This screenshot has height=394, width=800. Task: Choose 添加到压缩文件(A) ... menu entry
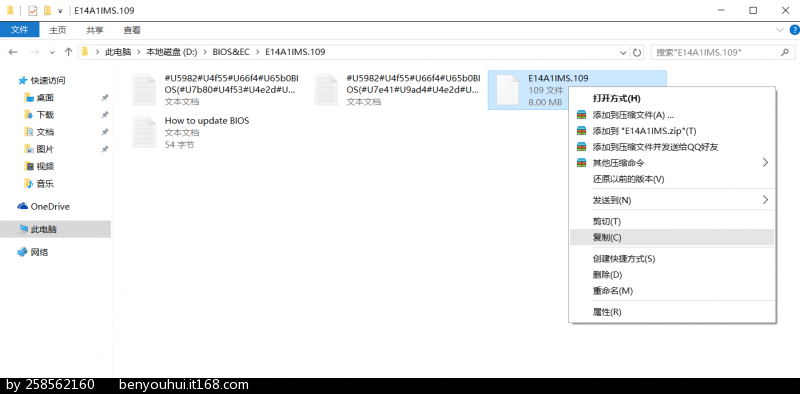pyautogui.click(x=672, y=115)
